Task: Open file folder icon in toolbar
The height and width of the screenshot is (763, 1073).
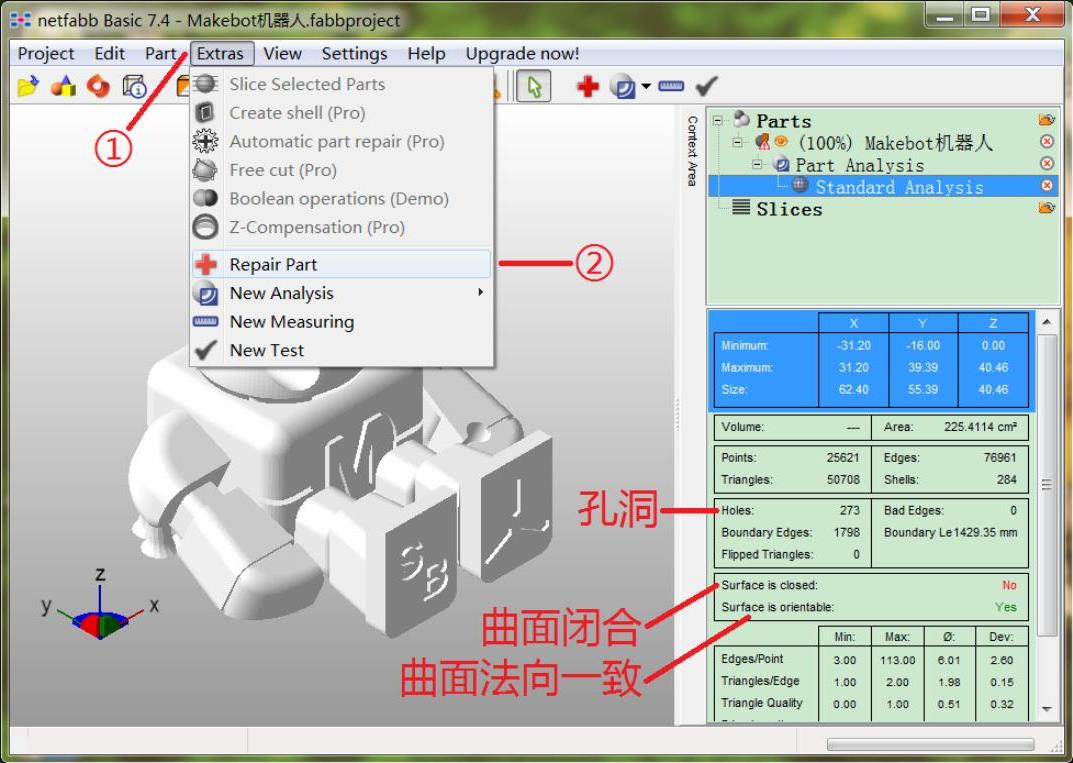Action: (28, 86)
